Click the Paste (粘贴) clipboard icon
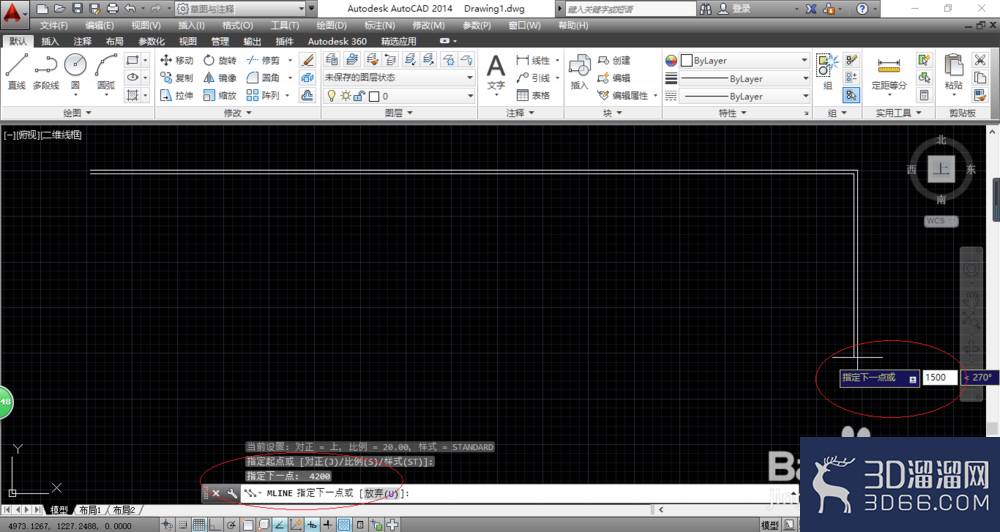The image size is (1000, 532). point(953,72)
